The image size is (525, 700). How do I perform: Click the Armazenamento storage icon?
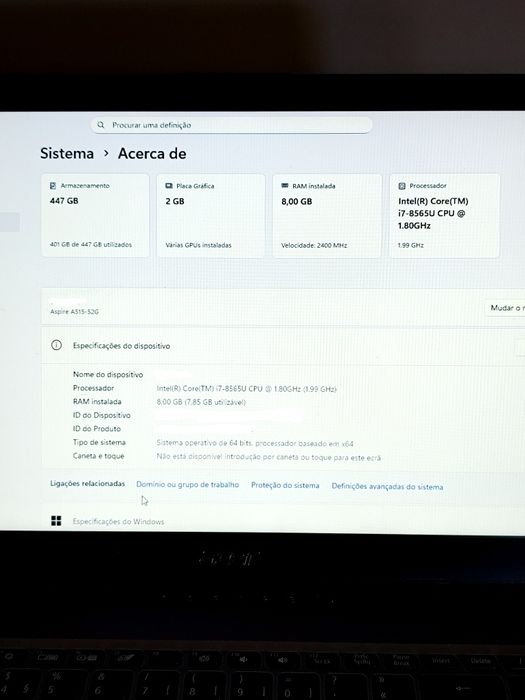(53, 186)
